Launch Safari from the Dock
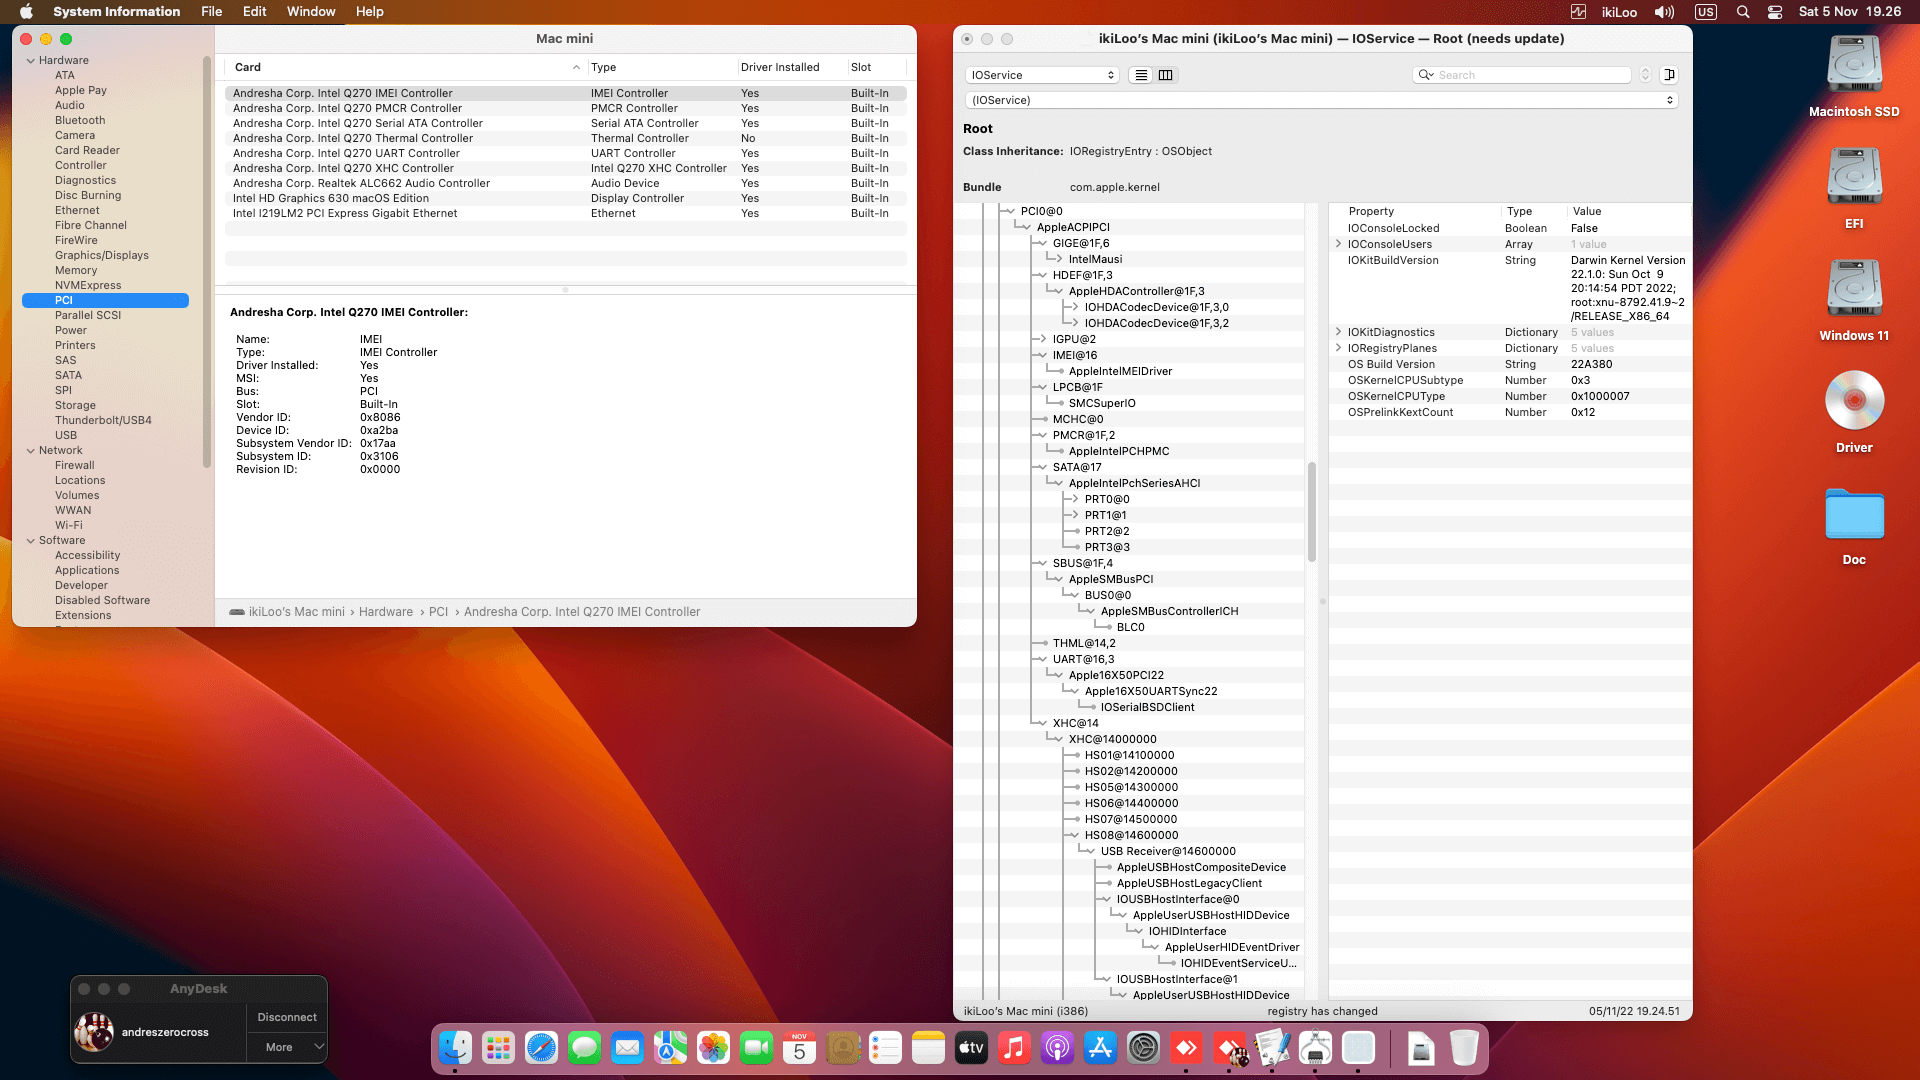This screenshot has width=1920, height=1080. click(541, 1047)
